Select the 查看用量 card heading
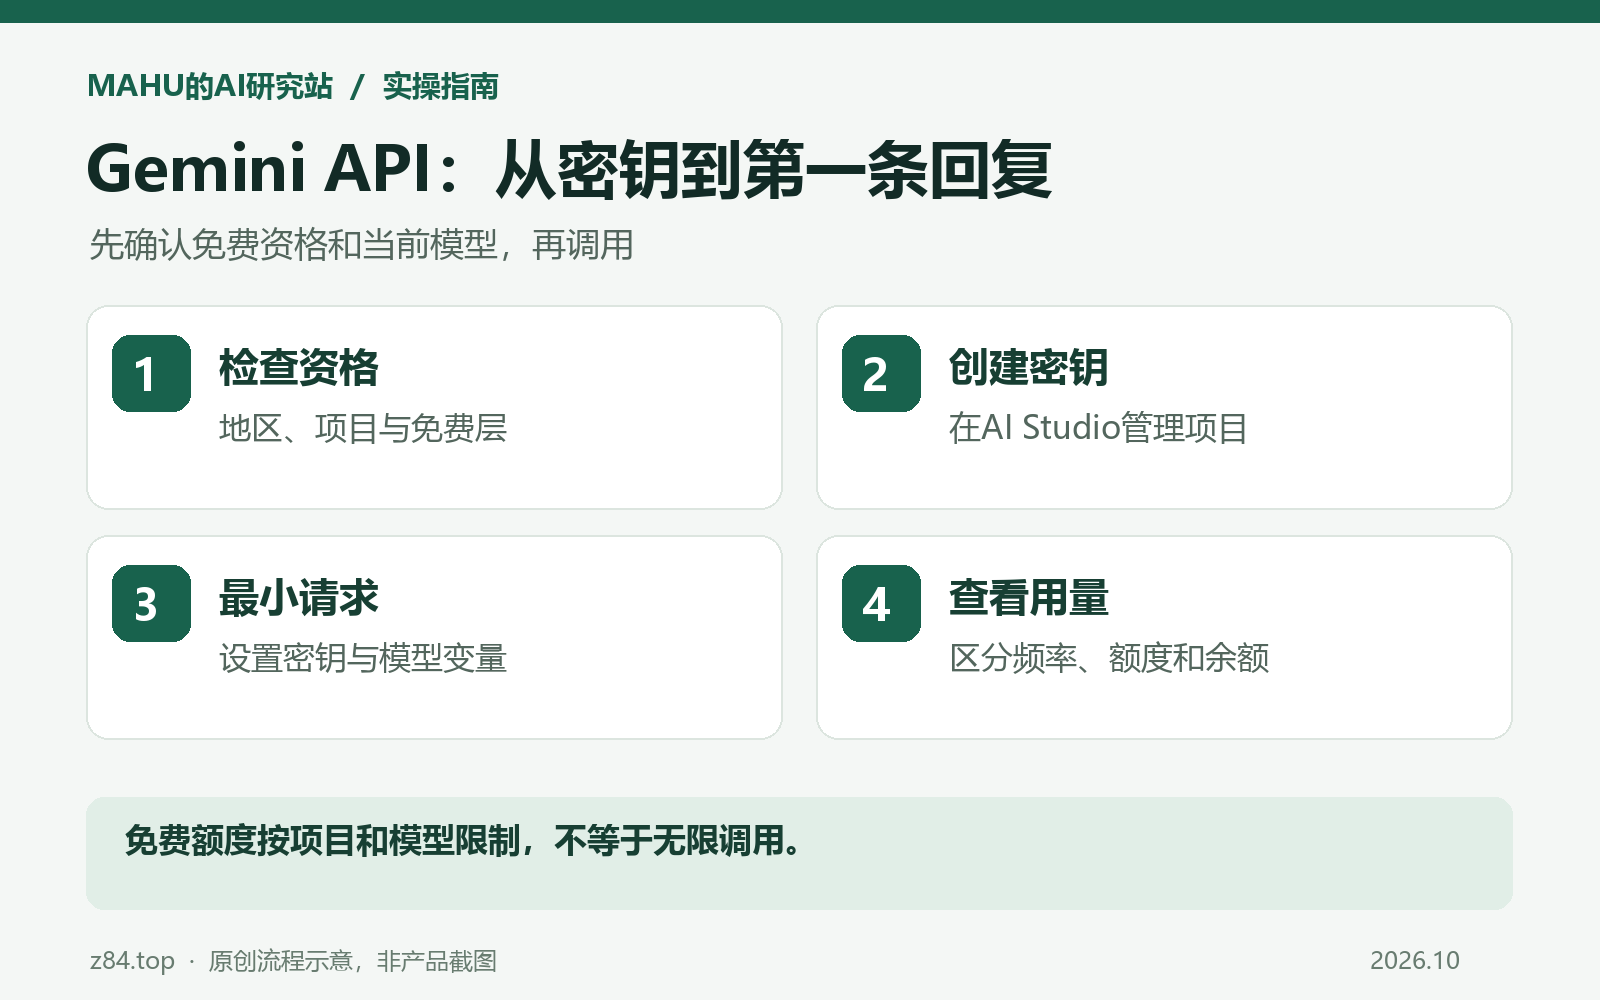Screen dimensions: 1600x1000 point(1029,598)
